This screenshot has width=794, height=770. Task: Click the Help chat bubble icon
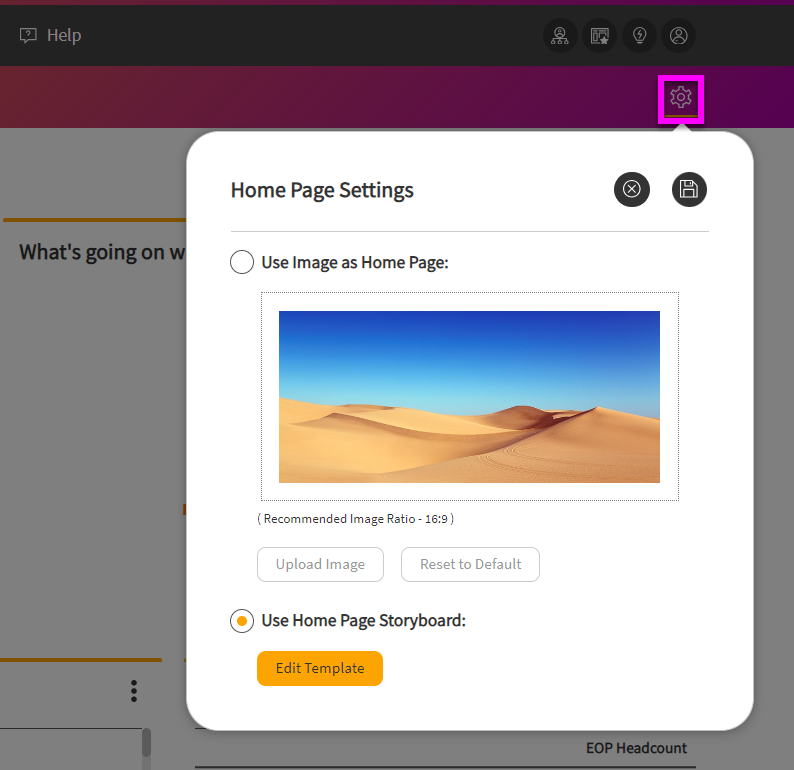point(28,36)
